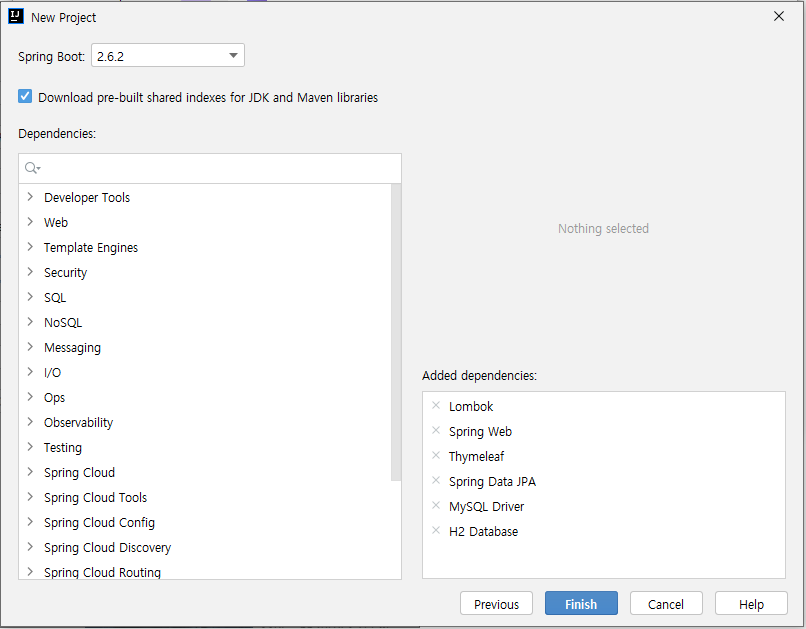Remove Thymeleaf dependency via its X icon
The image size is (806, 629).
point(436,455)
